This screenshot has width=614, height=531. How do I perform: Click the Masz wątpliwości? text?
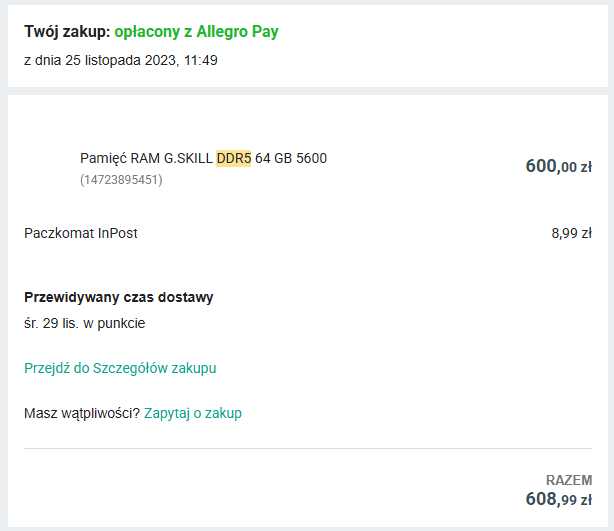click(81, 413)
